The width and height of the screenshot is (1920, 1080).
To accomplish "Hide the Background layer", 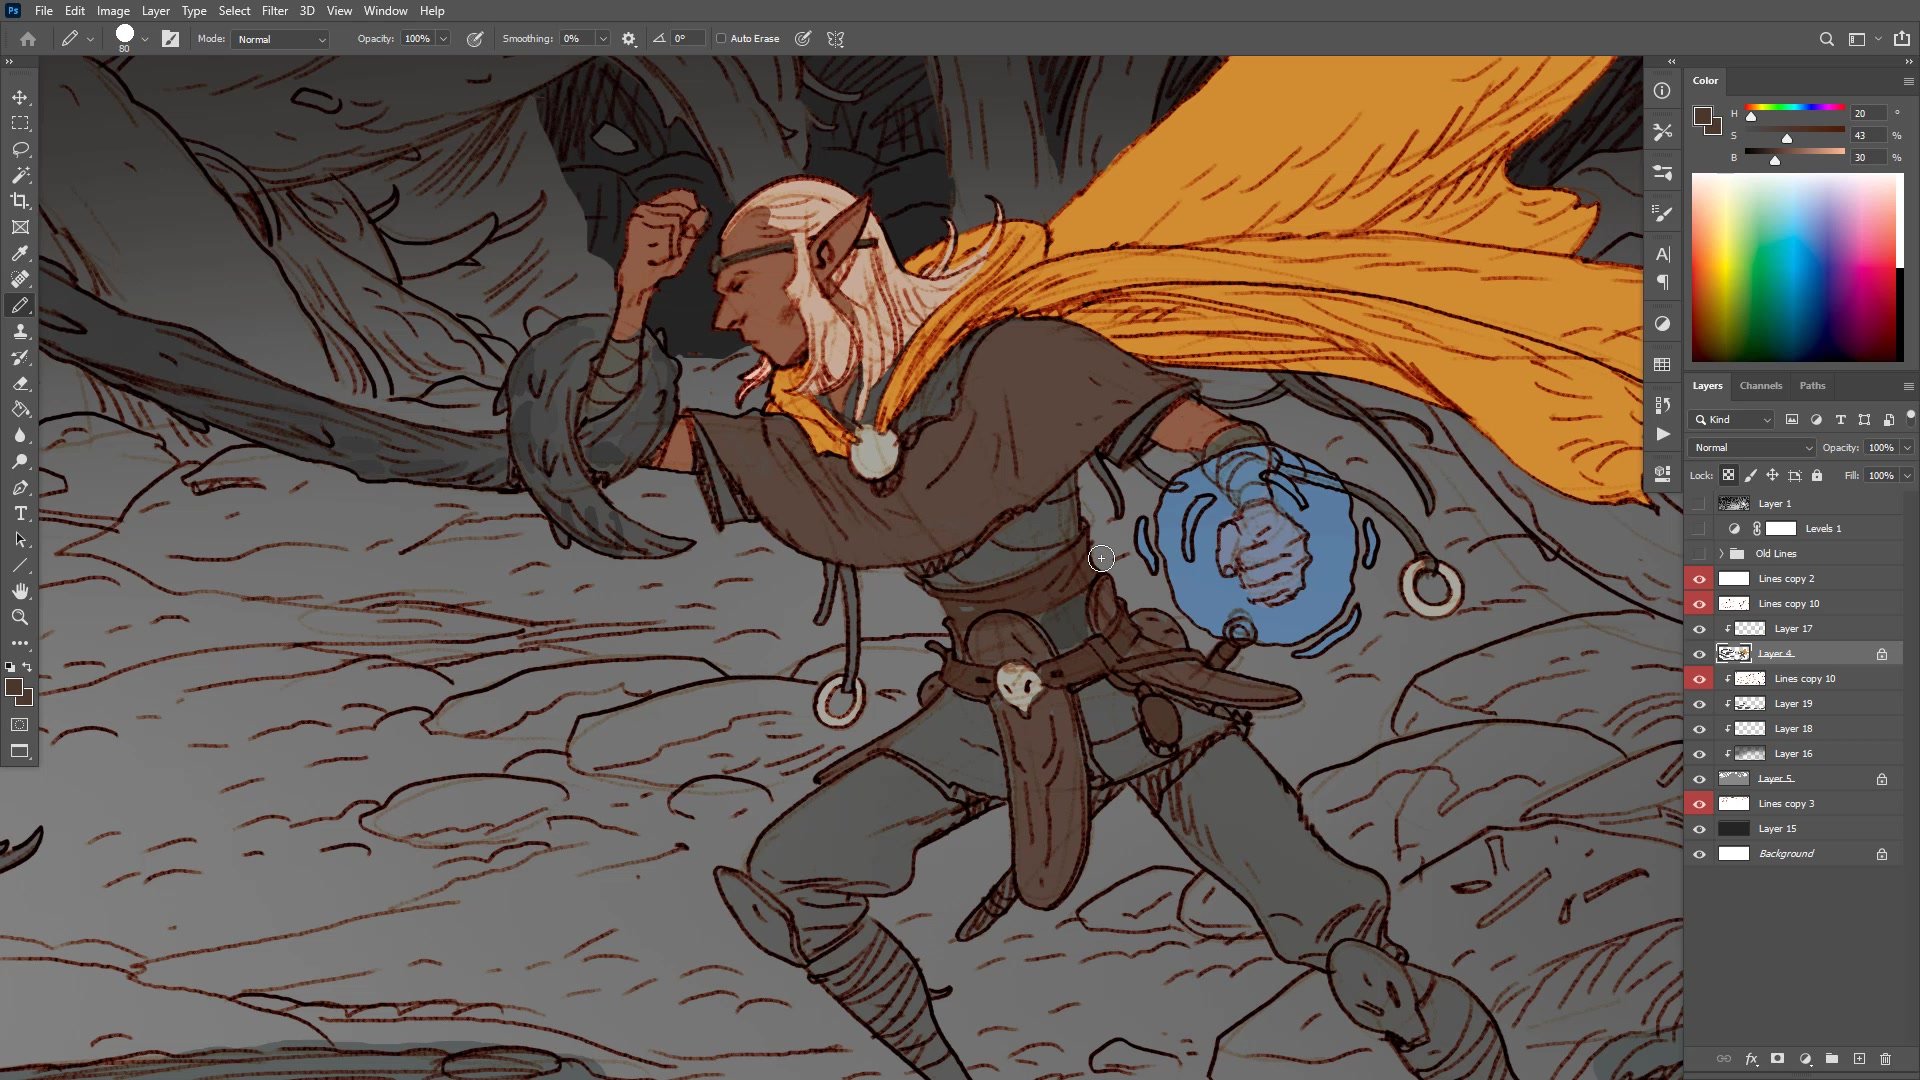I will pyautogui.click(x=1699, y=854).
